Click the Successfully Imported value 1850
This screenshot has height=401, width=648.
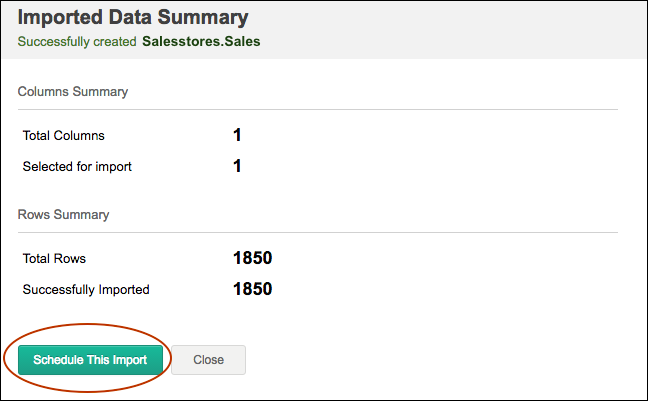pyautogui.click(x=252, y=290)
